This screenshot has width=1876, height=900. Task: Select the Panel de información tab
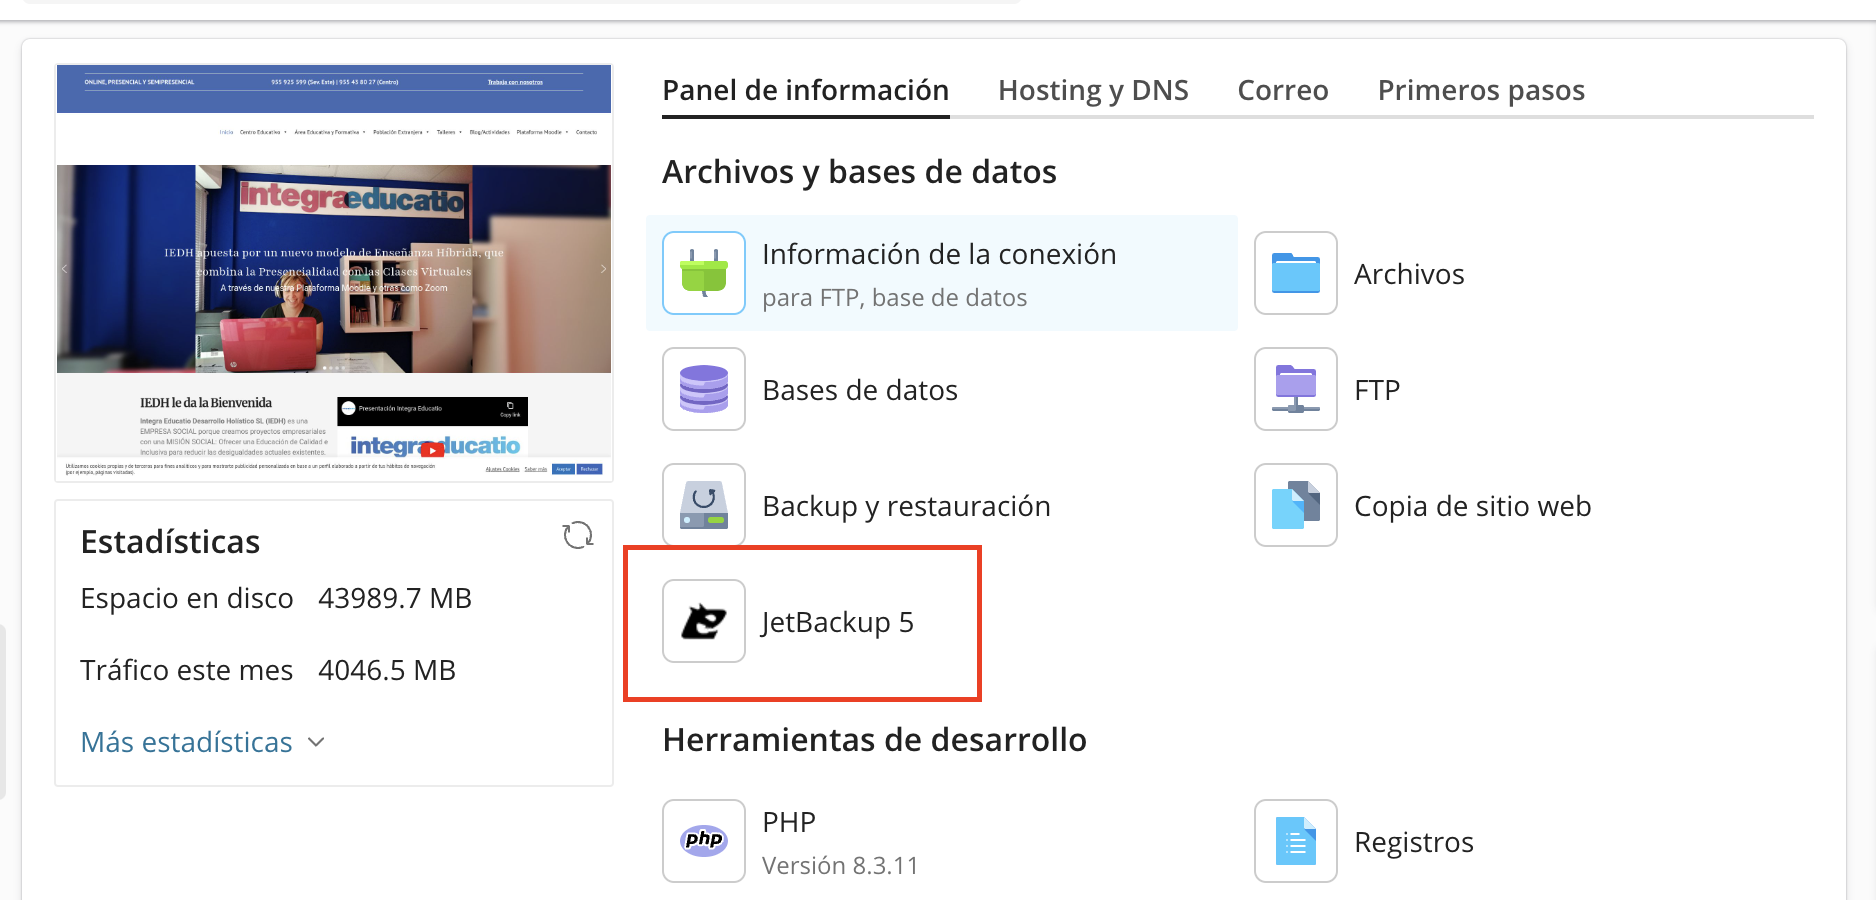click(806, 90)
